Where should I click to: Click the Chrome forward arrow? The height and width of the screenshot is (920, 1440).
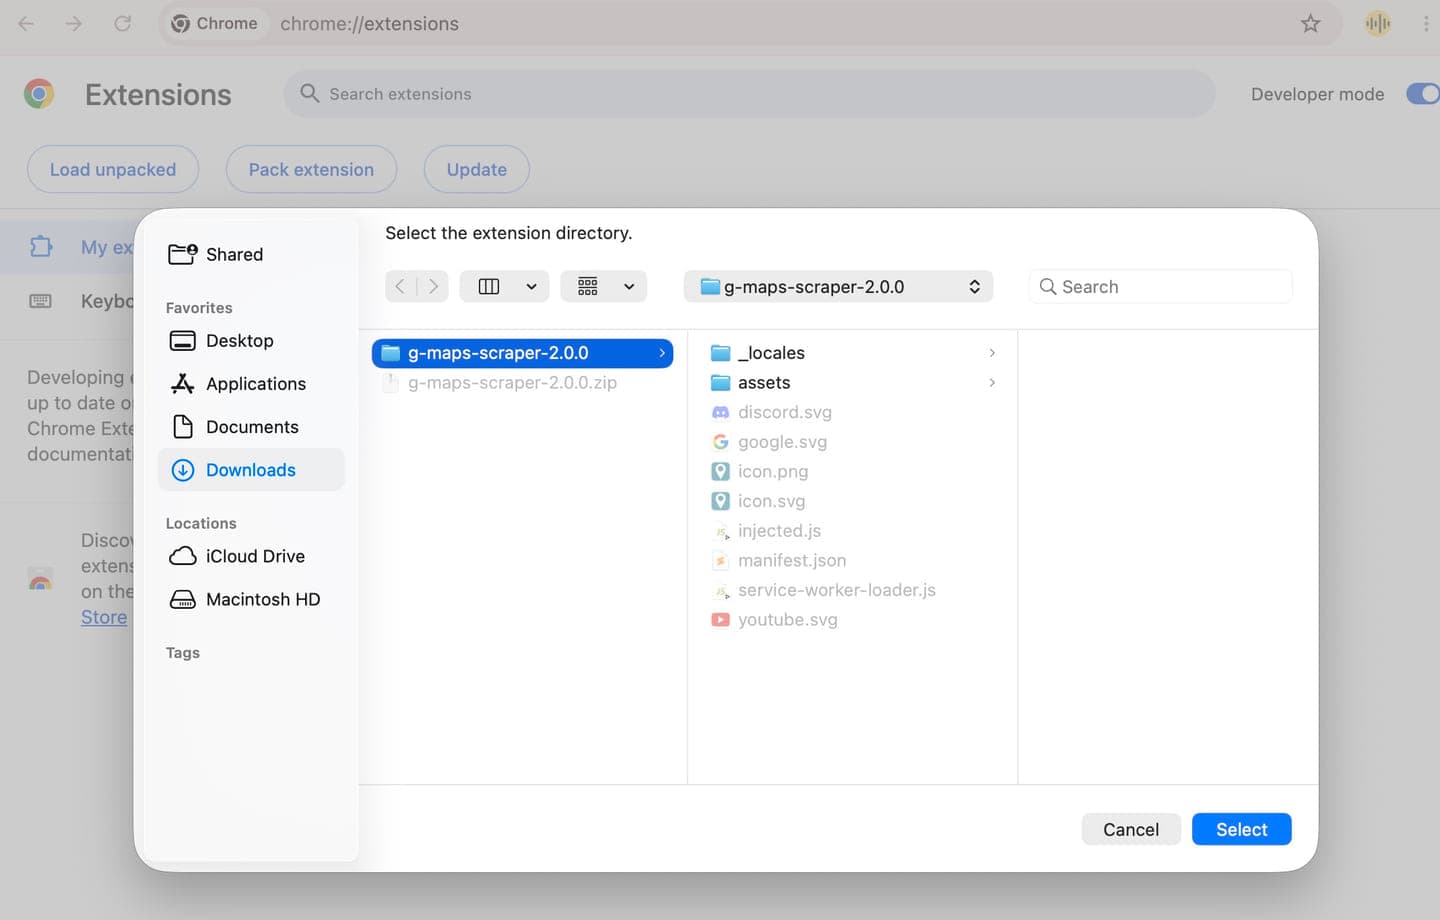click(74, 23)
